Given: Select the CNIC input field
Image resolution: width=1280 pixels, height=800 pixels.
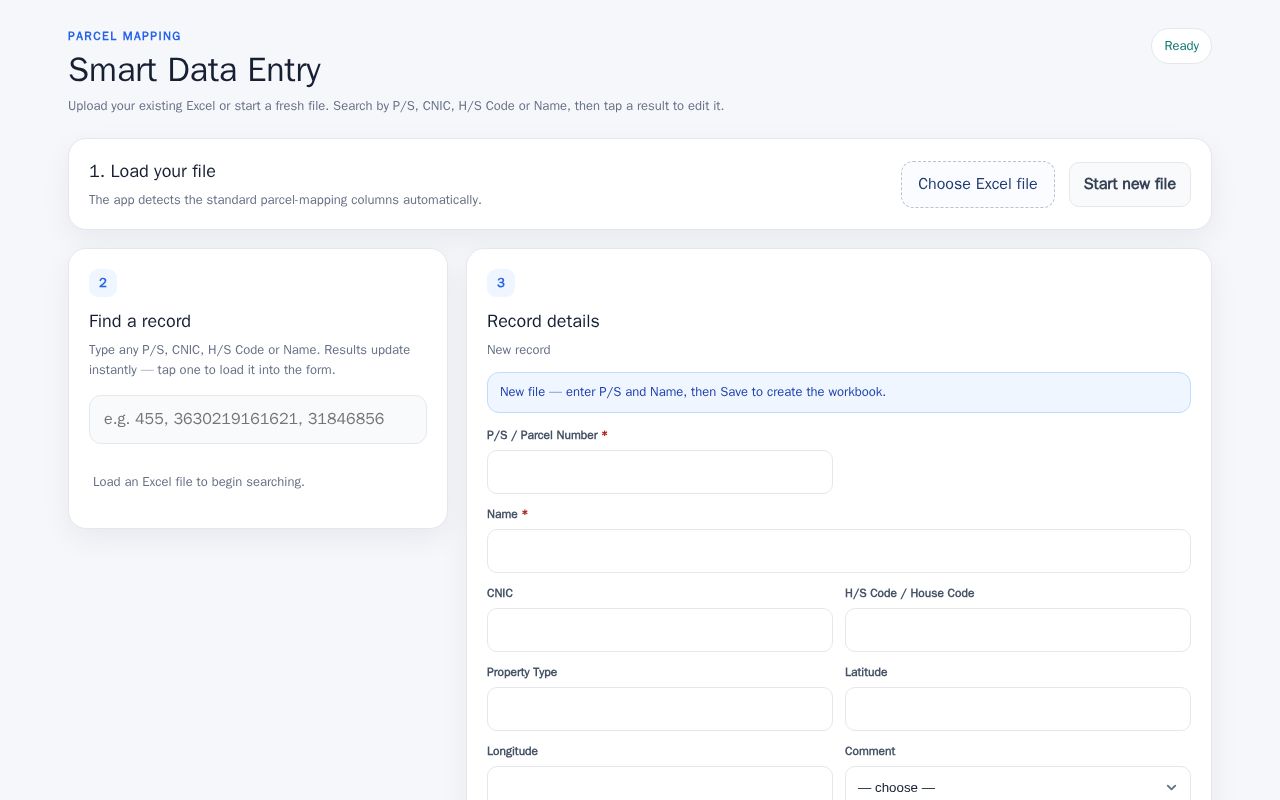Looking at the screenshot, I should point(660,630).
